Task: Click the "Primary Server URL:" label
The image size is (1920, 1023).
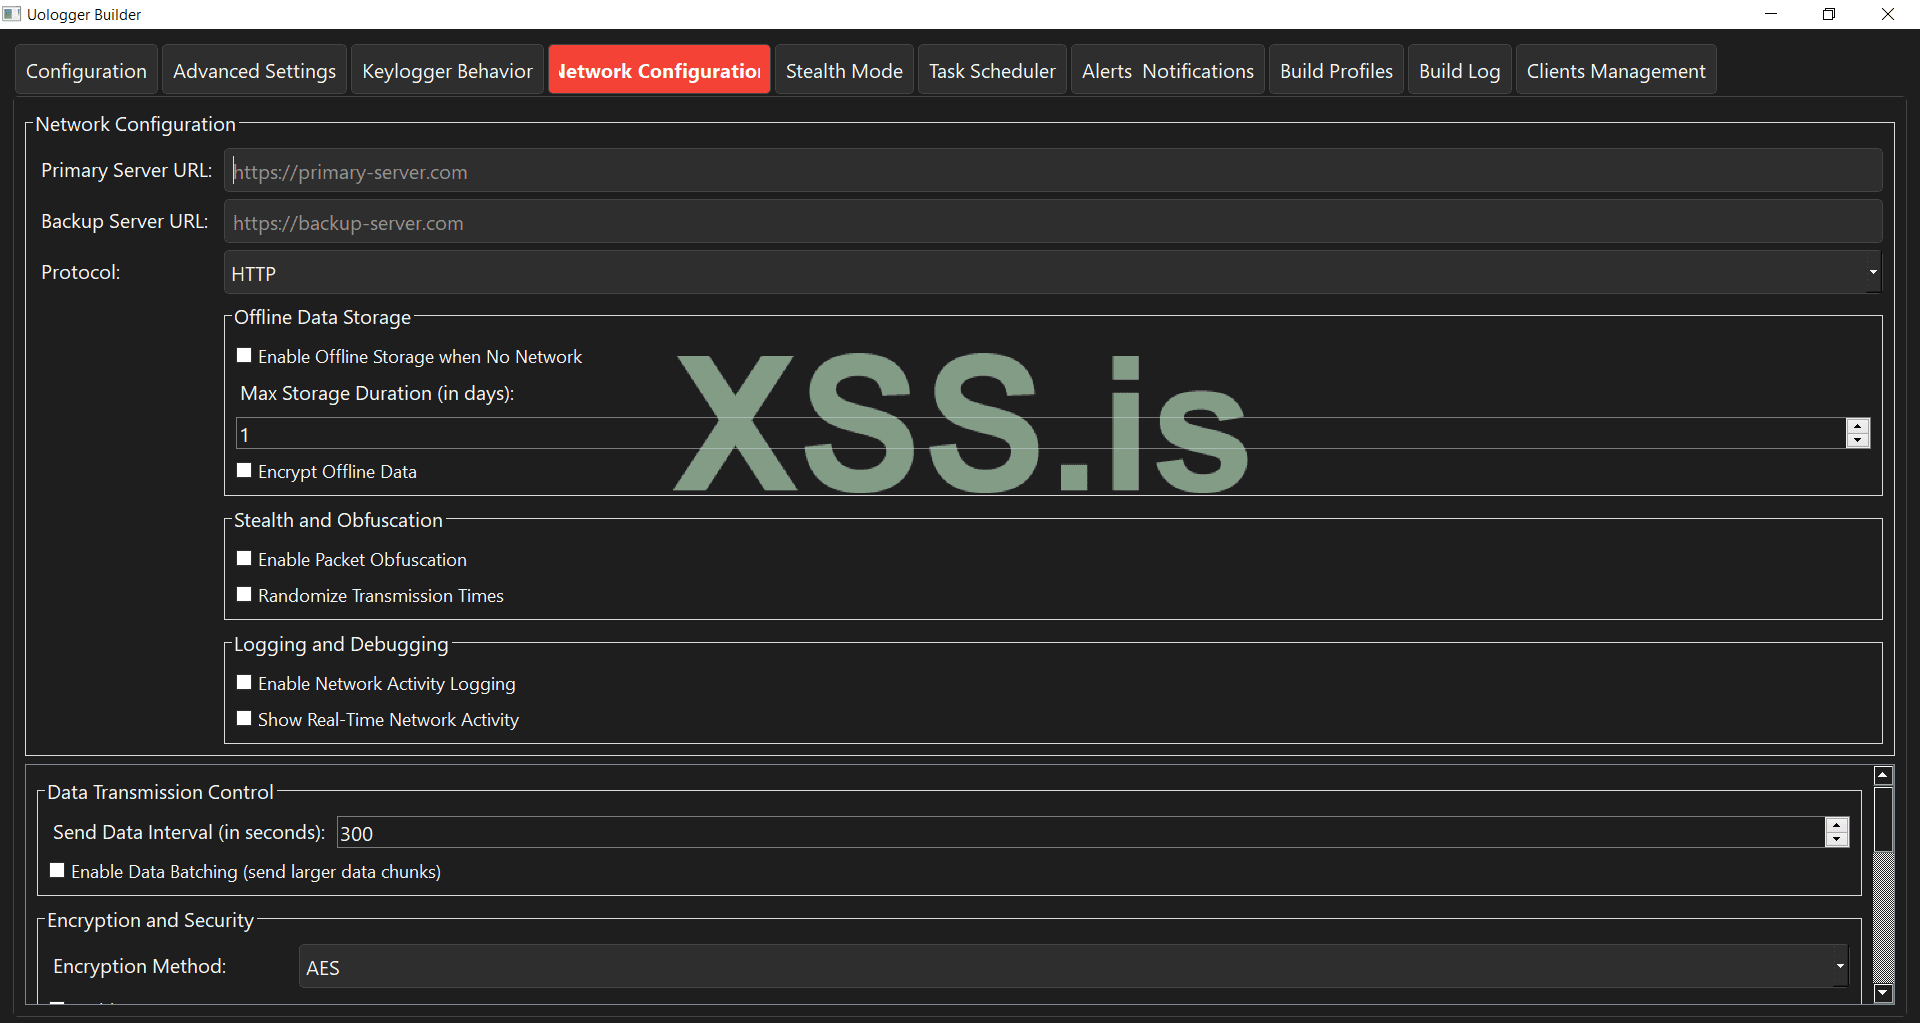Action: click(127, 170)
